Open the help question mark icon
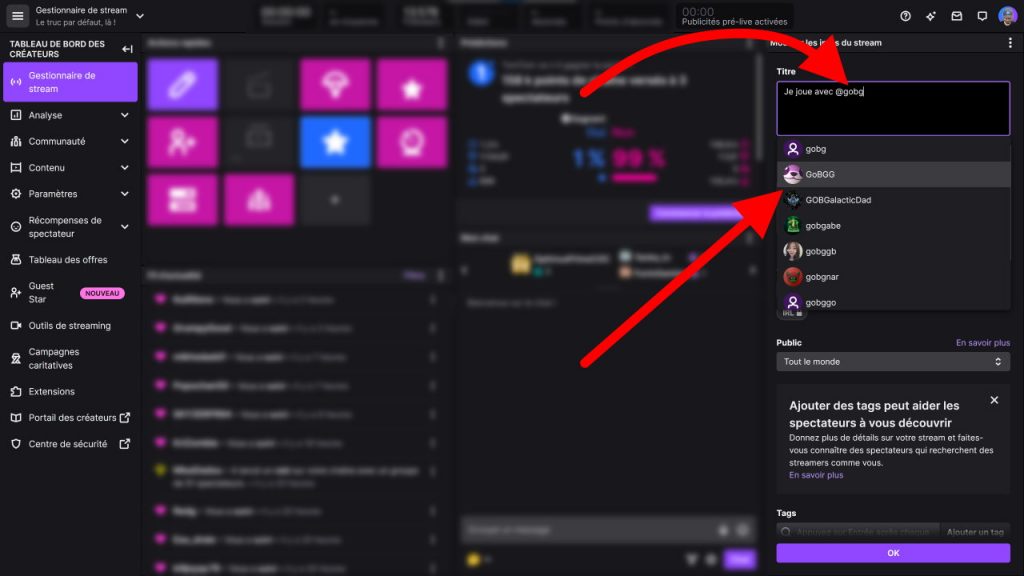Viewport: 1024px width, 576px height. pyautogui.click(x=905, y=14)
